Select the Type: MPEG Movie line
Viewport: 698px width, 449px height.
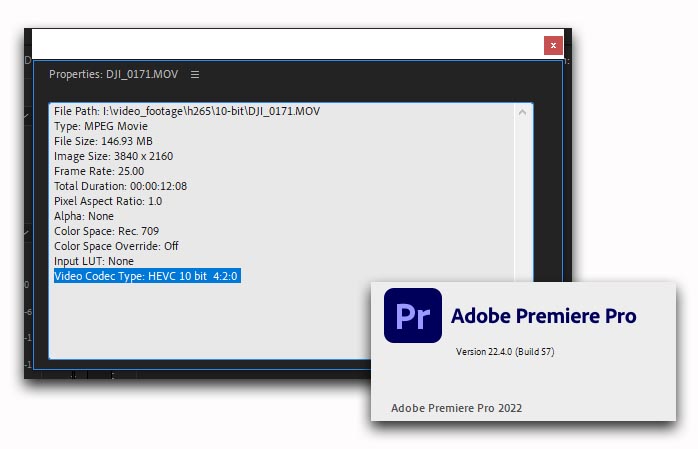[101, 126]
